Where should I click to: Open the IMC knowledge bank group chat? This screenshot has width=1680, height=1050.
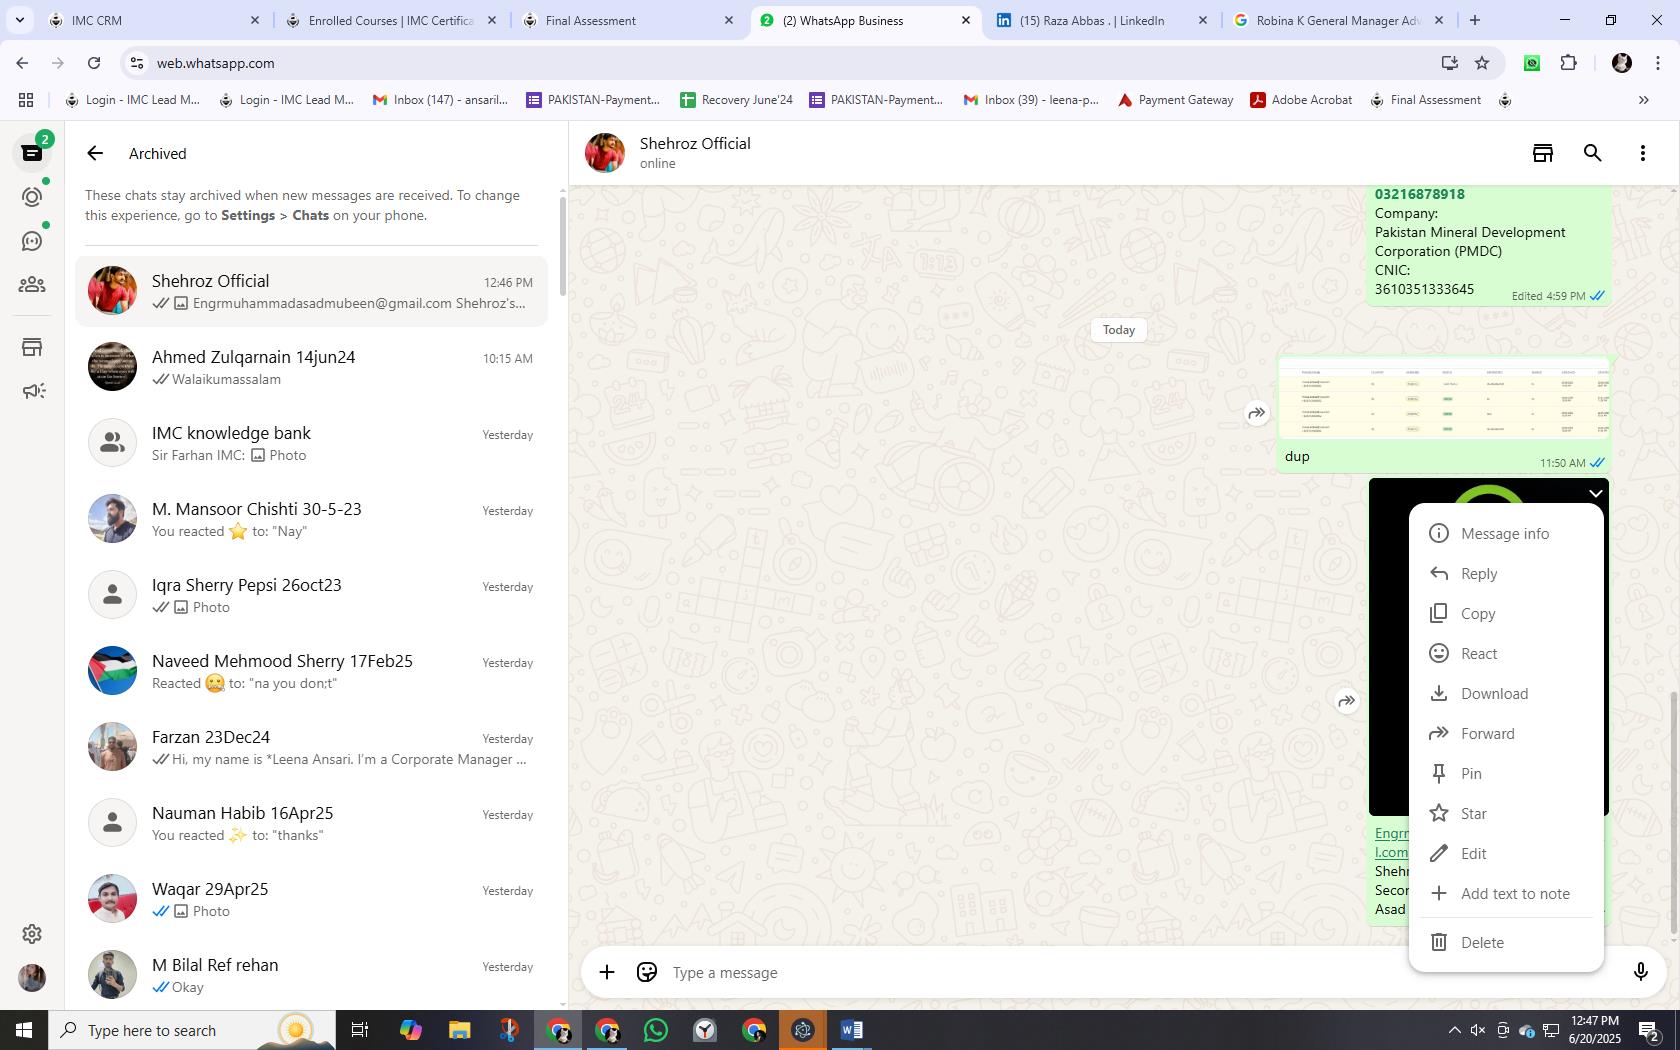[x=311, y=443]
